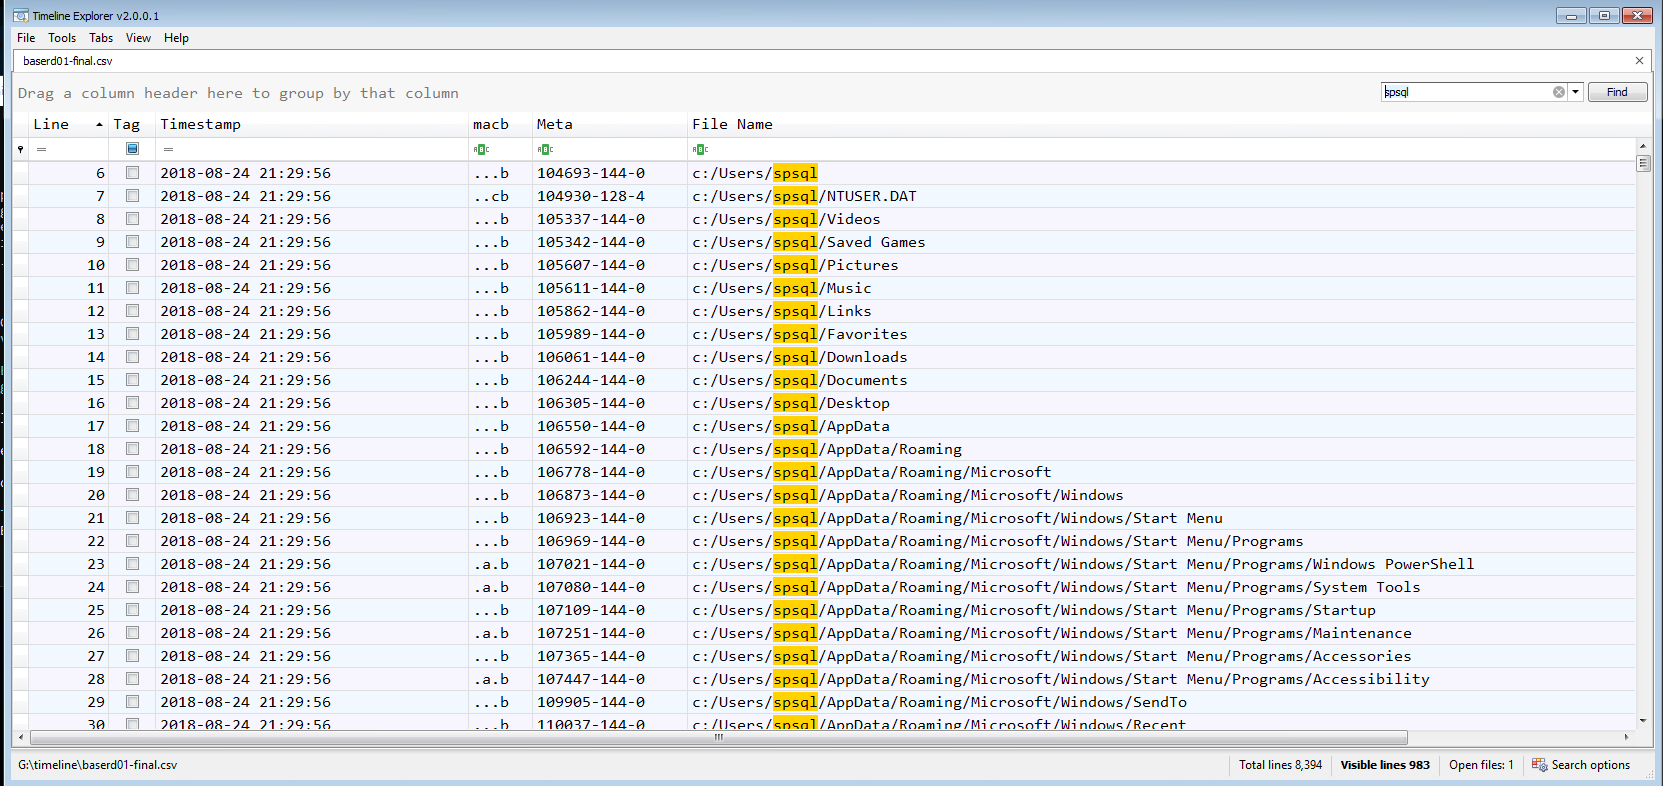
Task: Open the search history dropdown arrow
Action: pos(1575,92)
